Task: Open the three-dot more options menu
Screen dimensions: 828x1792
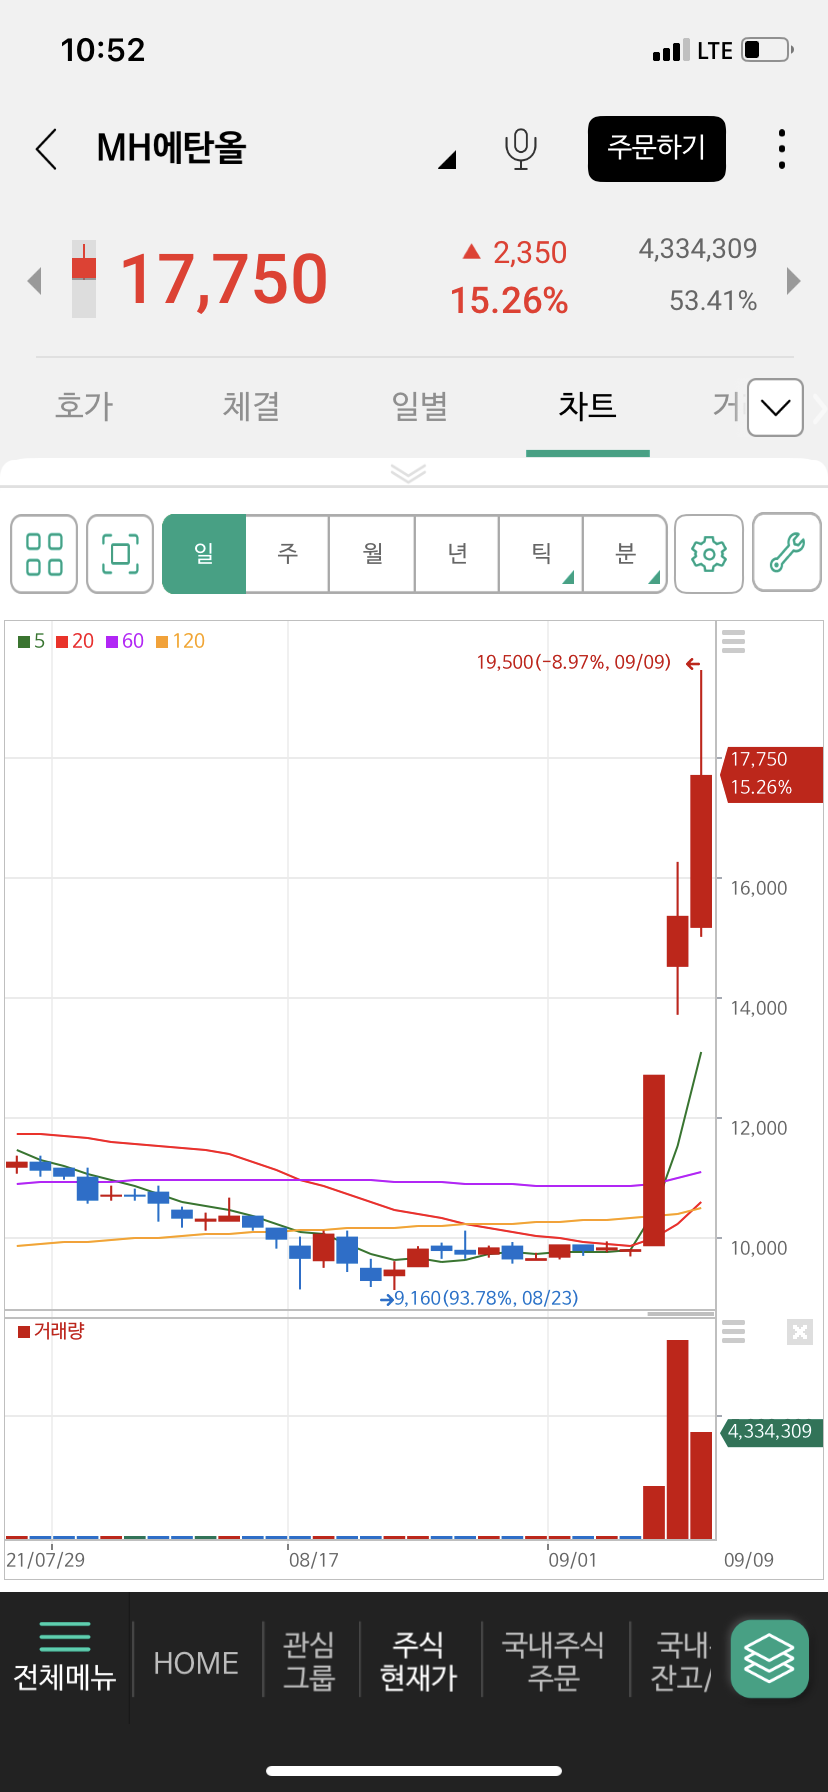Action: click(782, 149)
